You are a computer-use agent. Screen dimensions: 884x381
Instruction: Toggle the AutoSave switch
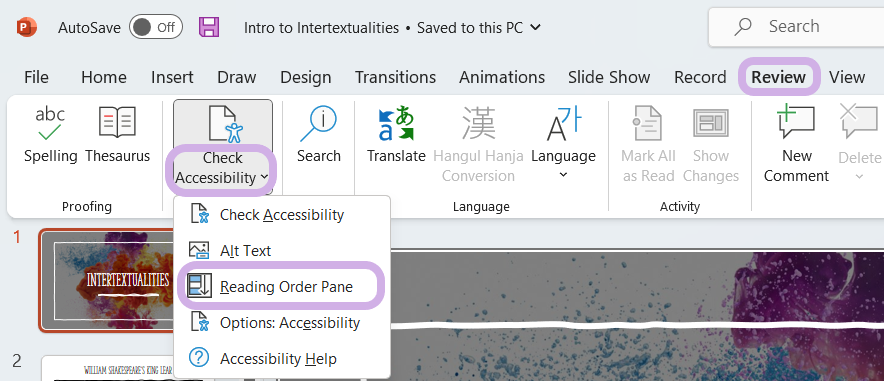pyautogui.click(x=156, y=27)
